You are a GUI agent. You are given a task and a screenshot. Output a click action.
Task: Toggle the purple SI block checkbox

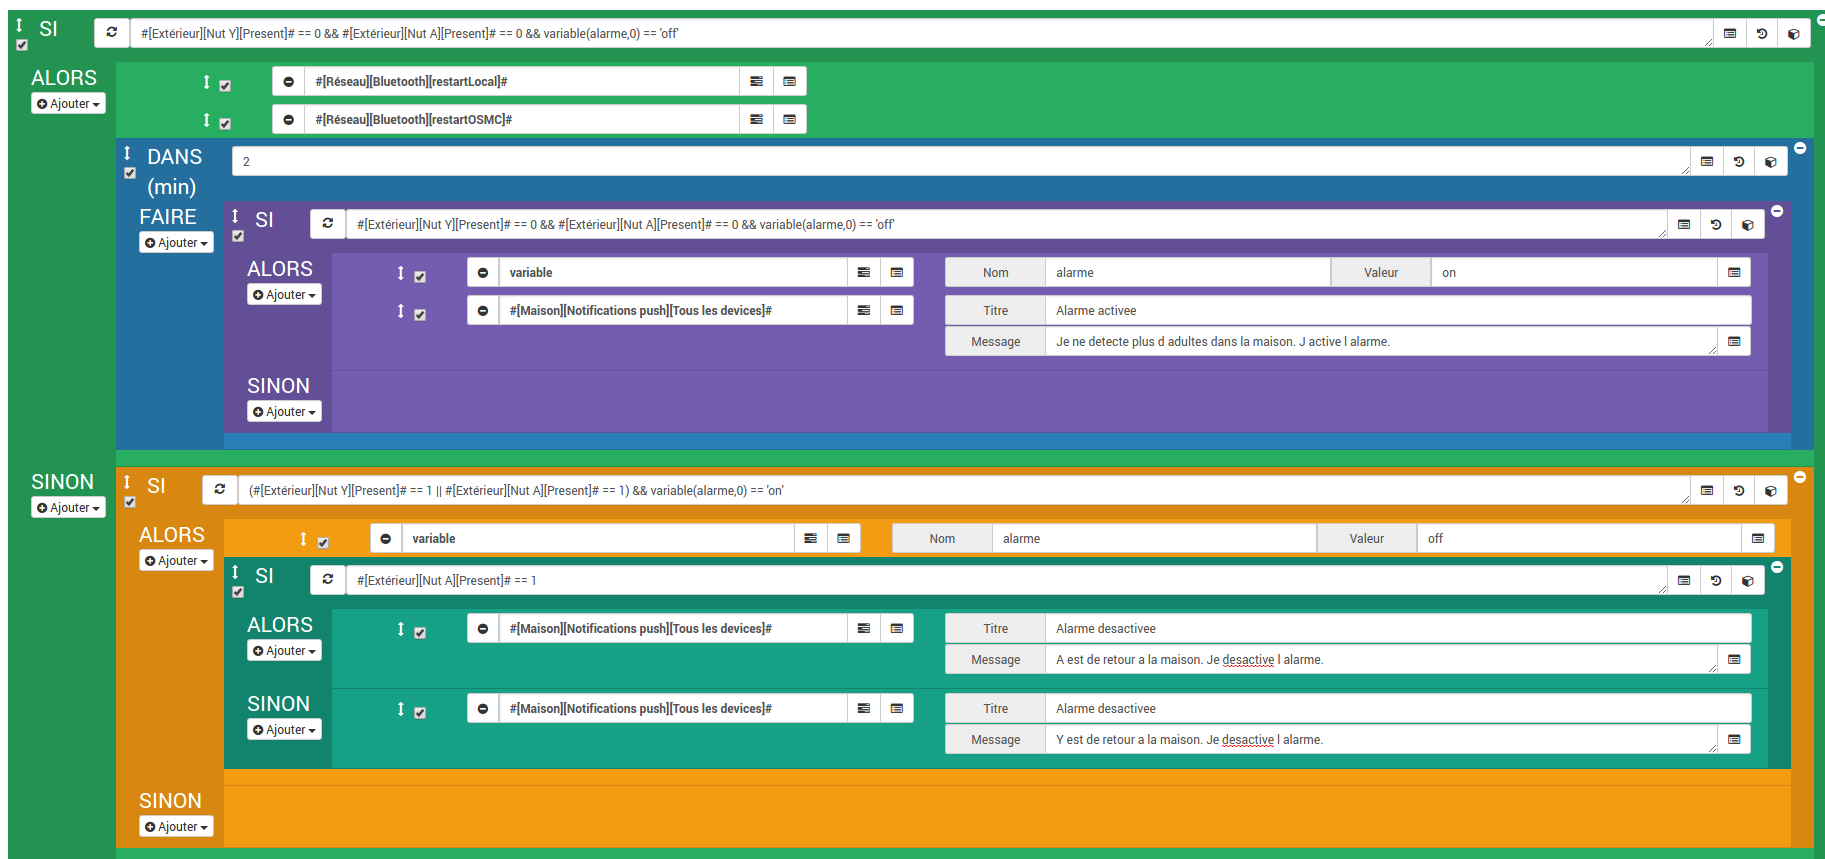click(238, 236)
